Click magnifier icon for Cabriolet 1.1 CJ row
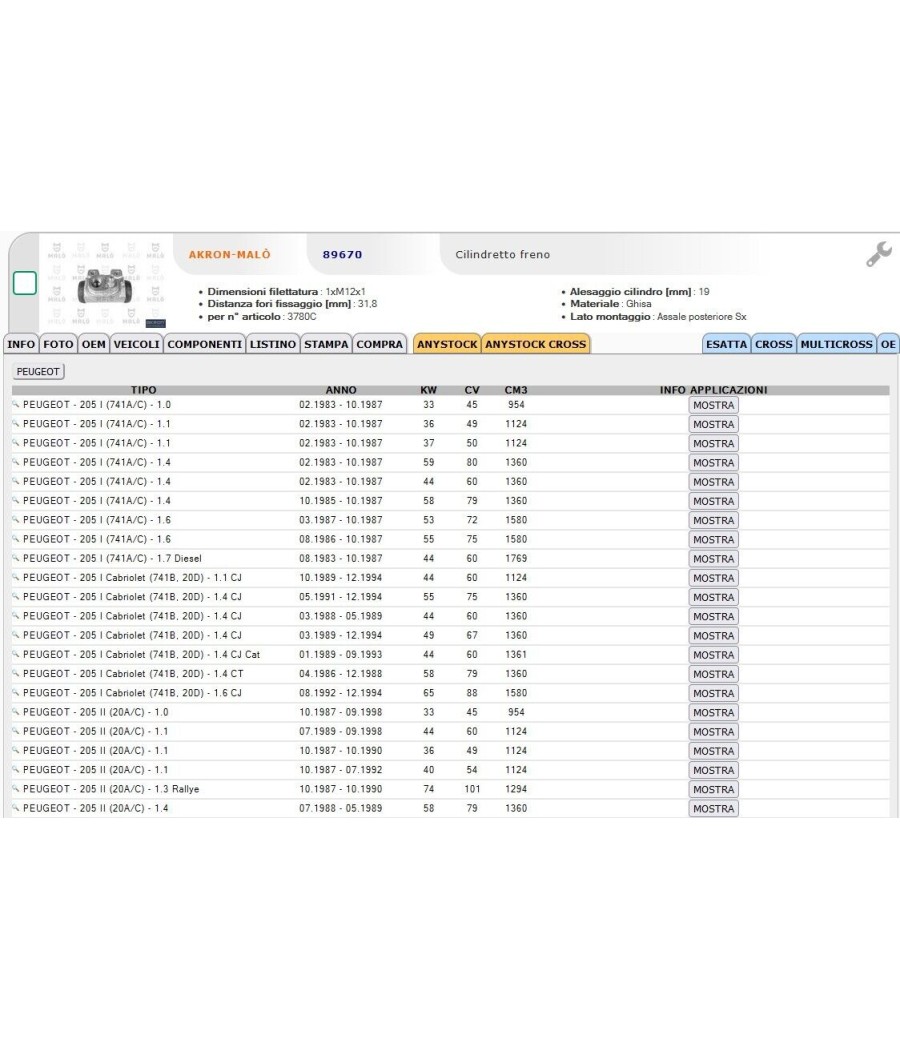This screenshot has height=1050, width=900. 15,577
